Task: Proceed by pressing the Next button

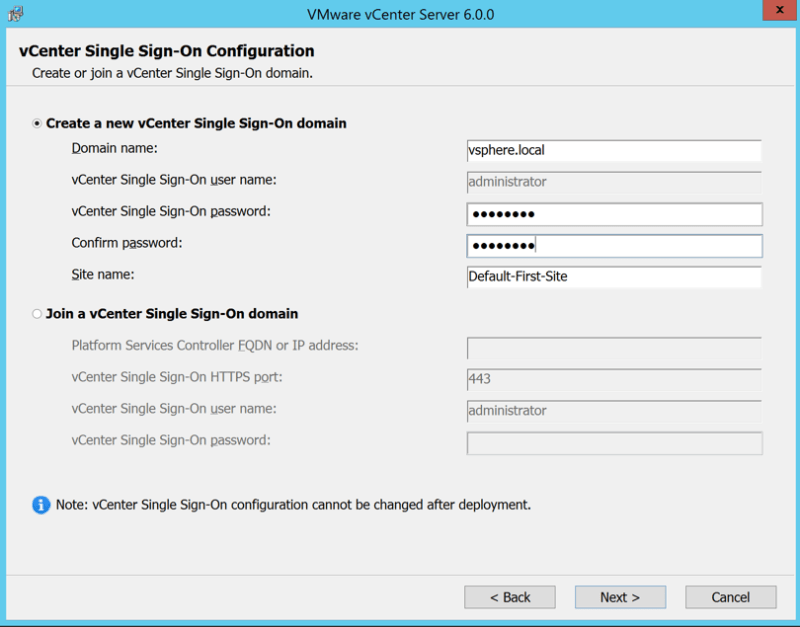Action: tap(620, 597)
